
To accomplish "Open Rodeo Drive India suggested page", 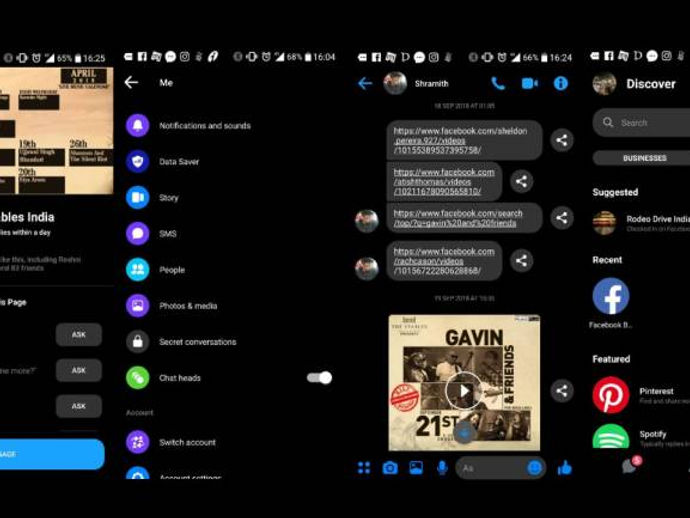I will pos(641,223).
